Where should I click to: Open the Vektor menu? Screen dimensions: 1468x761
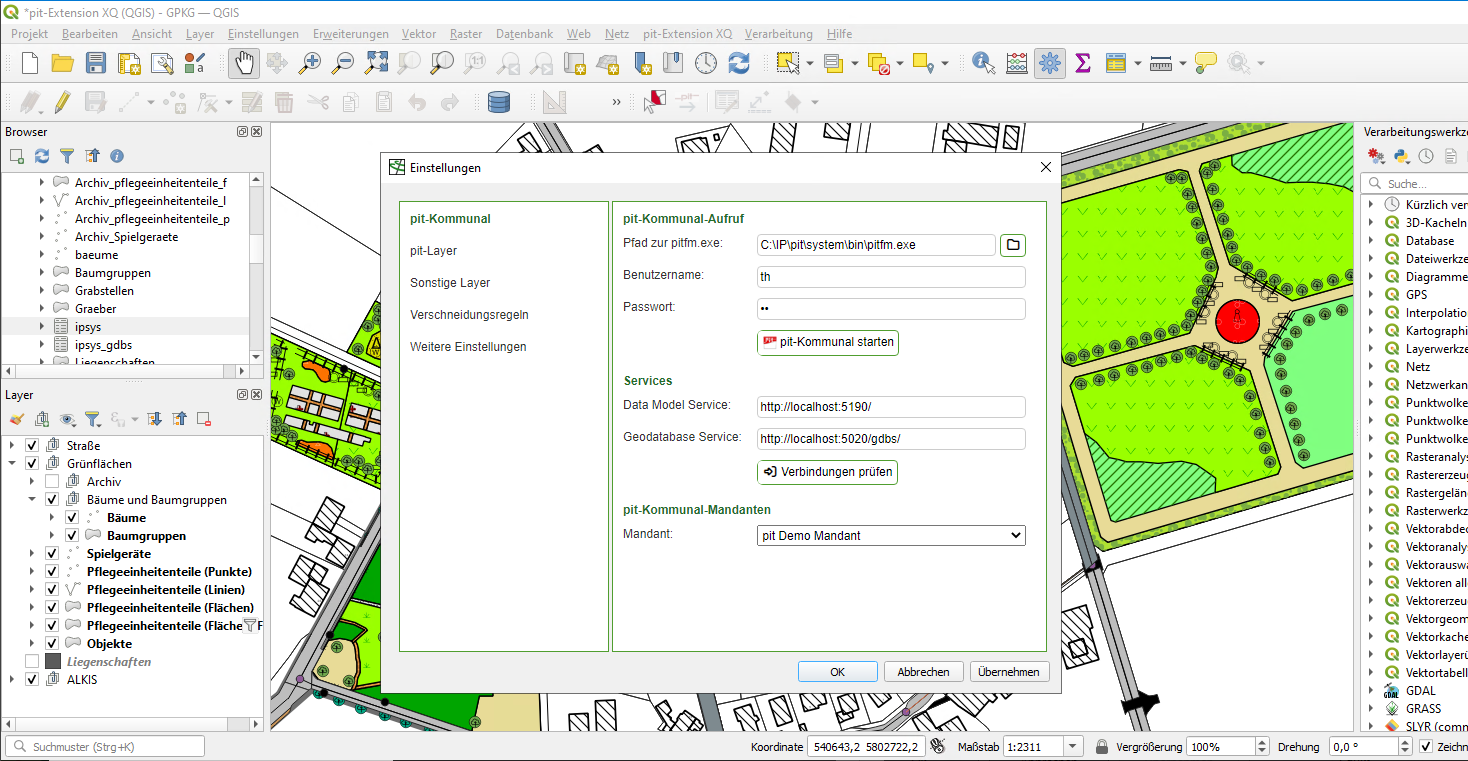pos(418,33)
